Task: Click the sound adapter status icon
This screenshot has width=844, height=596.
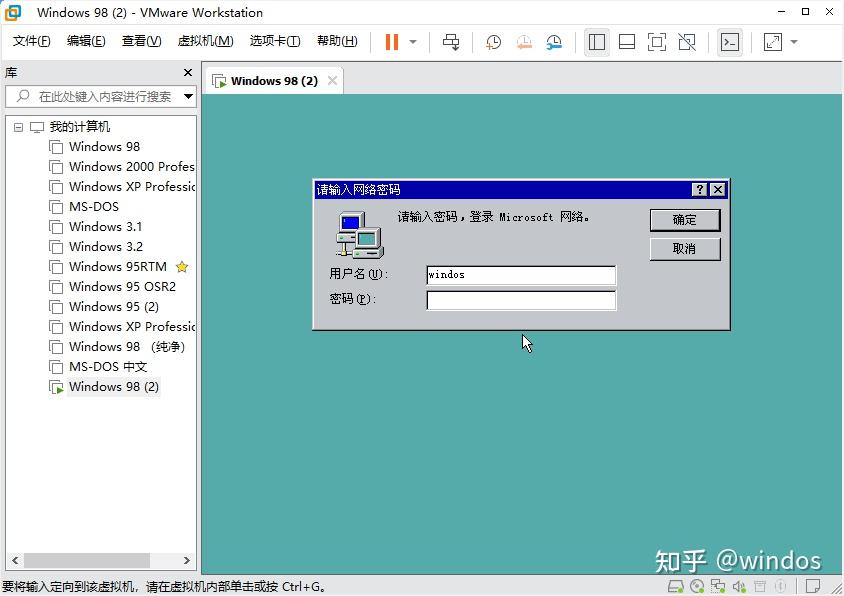Action: click(740, 585)
